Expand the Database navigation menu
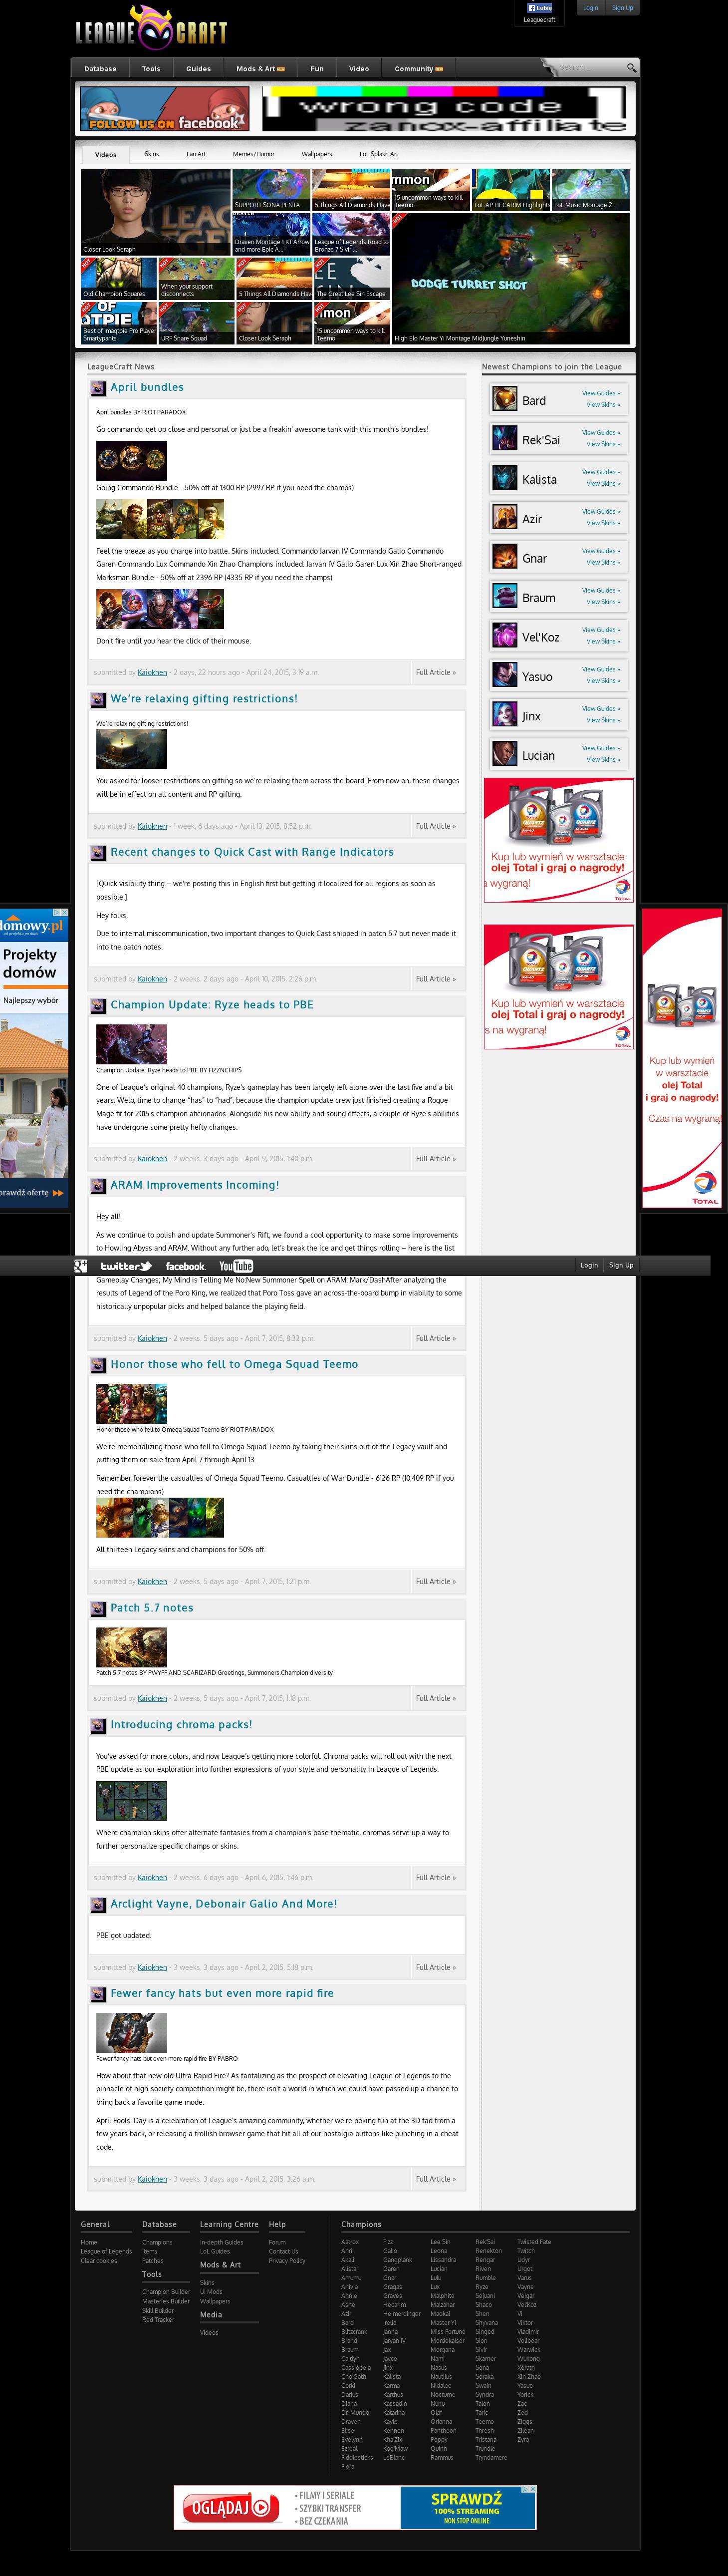 100,69
